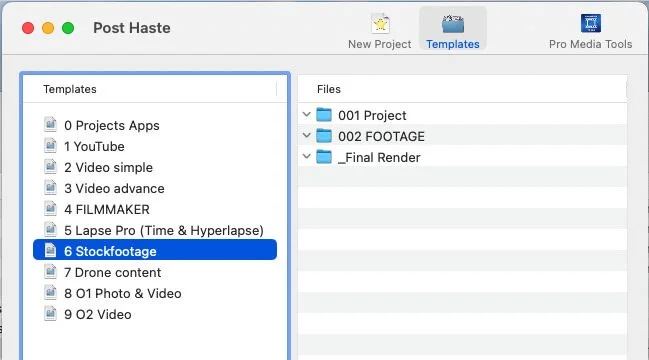Select the _Final Render folder name

(379, 158)
